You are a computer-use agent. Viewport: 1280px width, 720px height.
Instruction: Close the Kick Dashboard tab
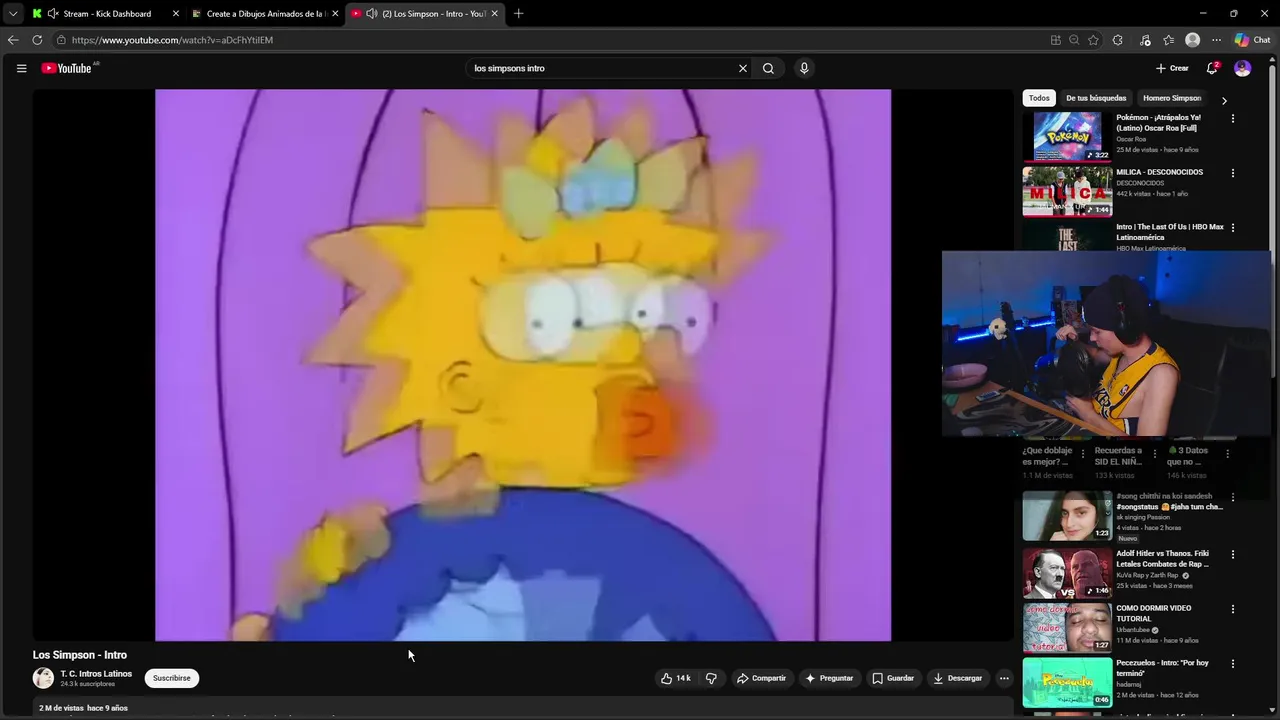[176, 14]
